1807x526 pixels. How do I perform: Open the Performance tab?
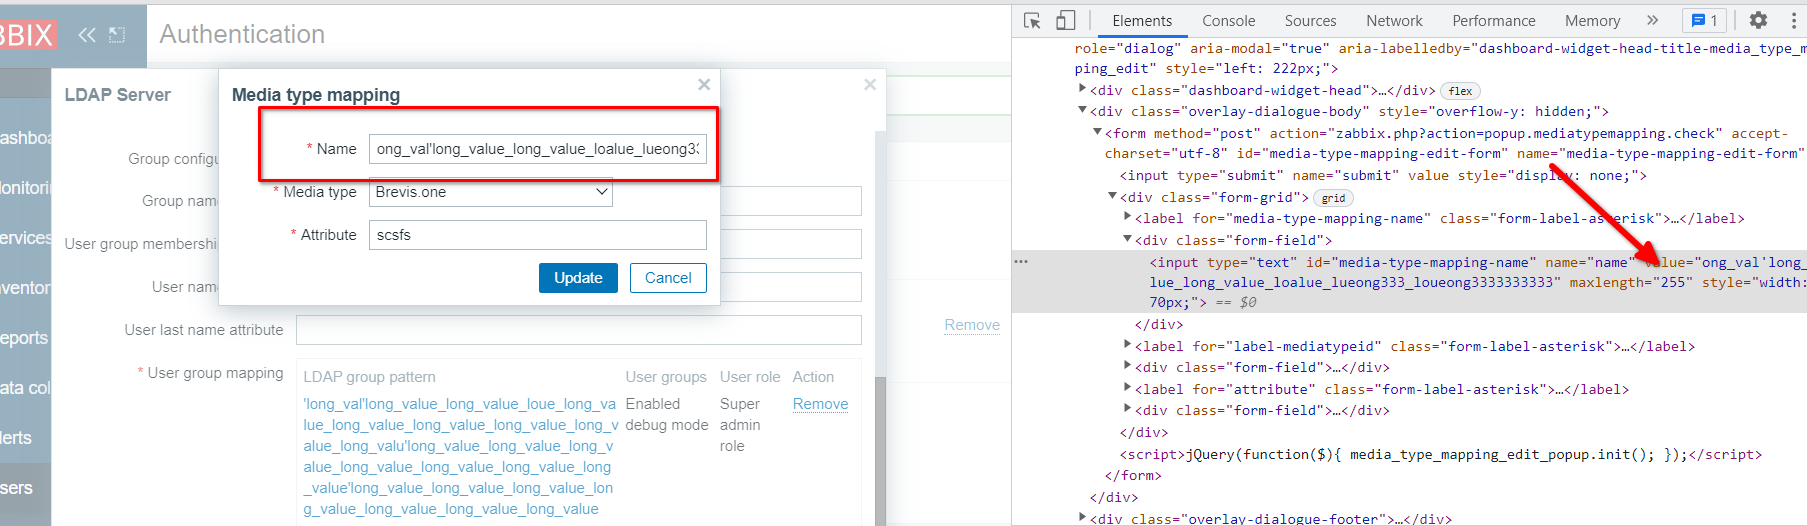tap(1494, 21)
